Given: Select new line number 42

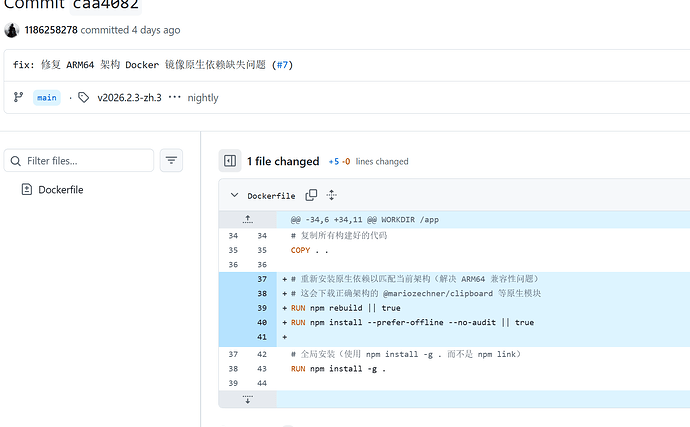Looking at the screenshot, I should point(262,354).
